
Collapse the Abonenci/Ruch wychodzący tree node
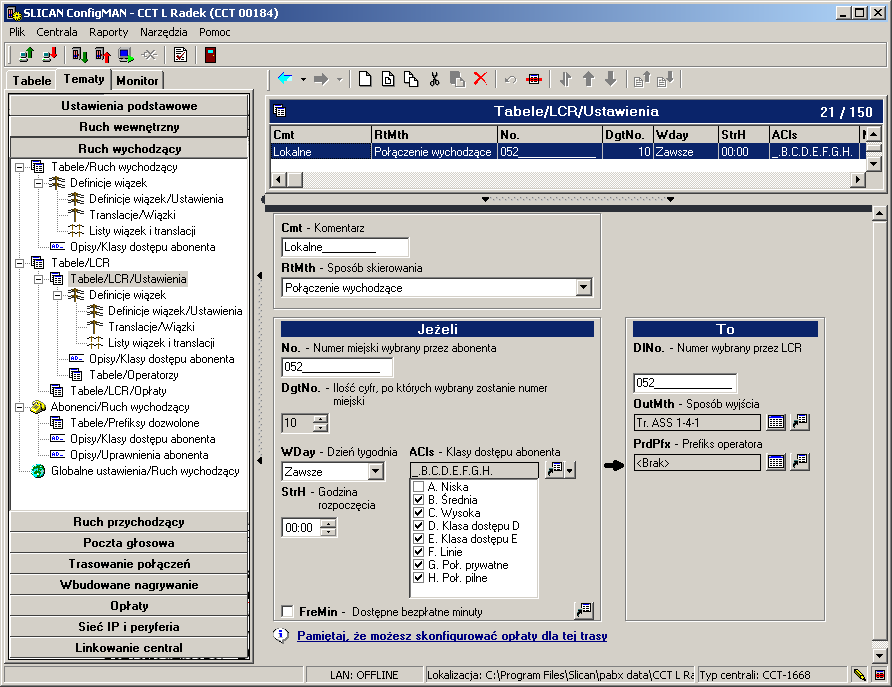(x=19, y=407)
